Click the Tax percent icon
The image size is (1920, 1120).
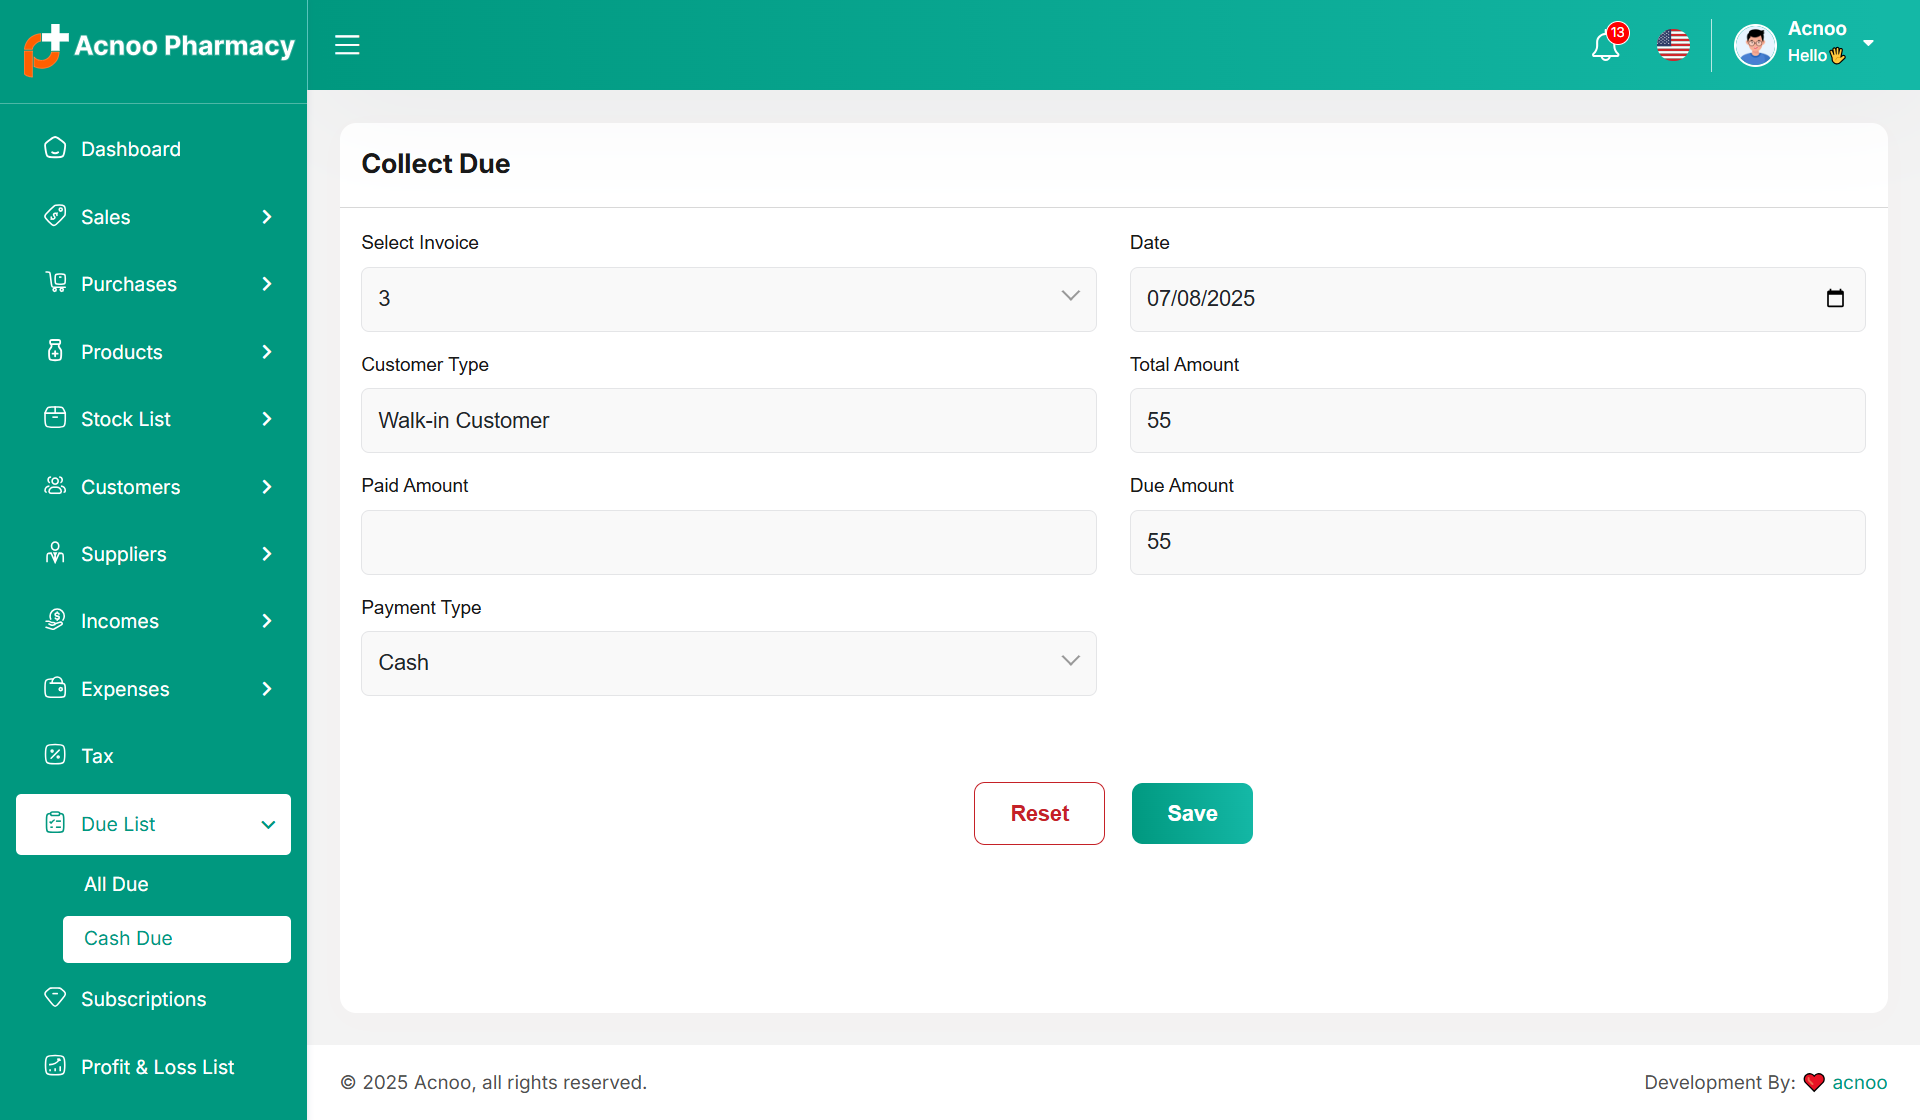55,755
